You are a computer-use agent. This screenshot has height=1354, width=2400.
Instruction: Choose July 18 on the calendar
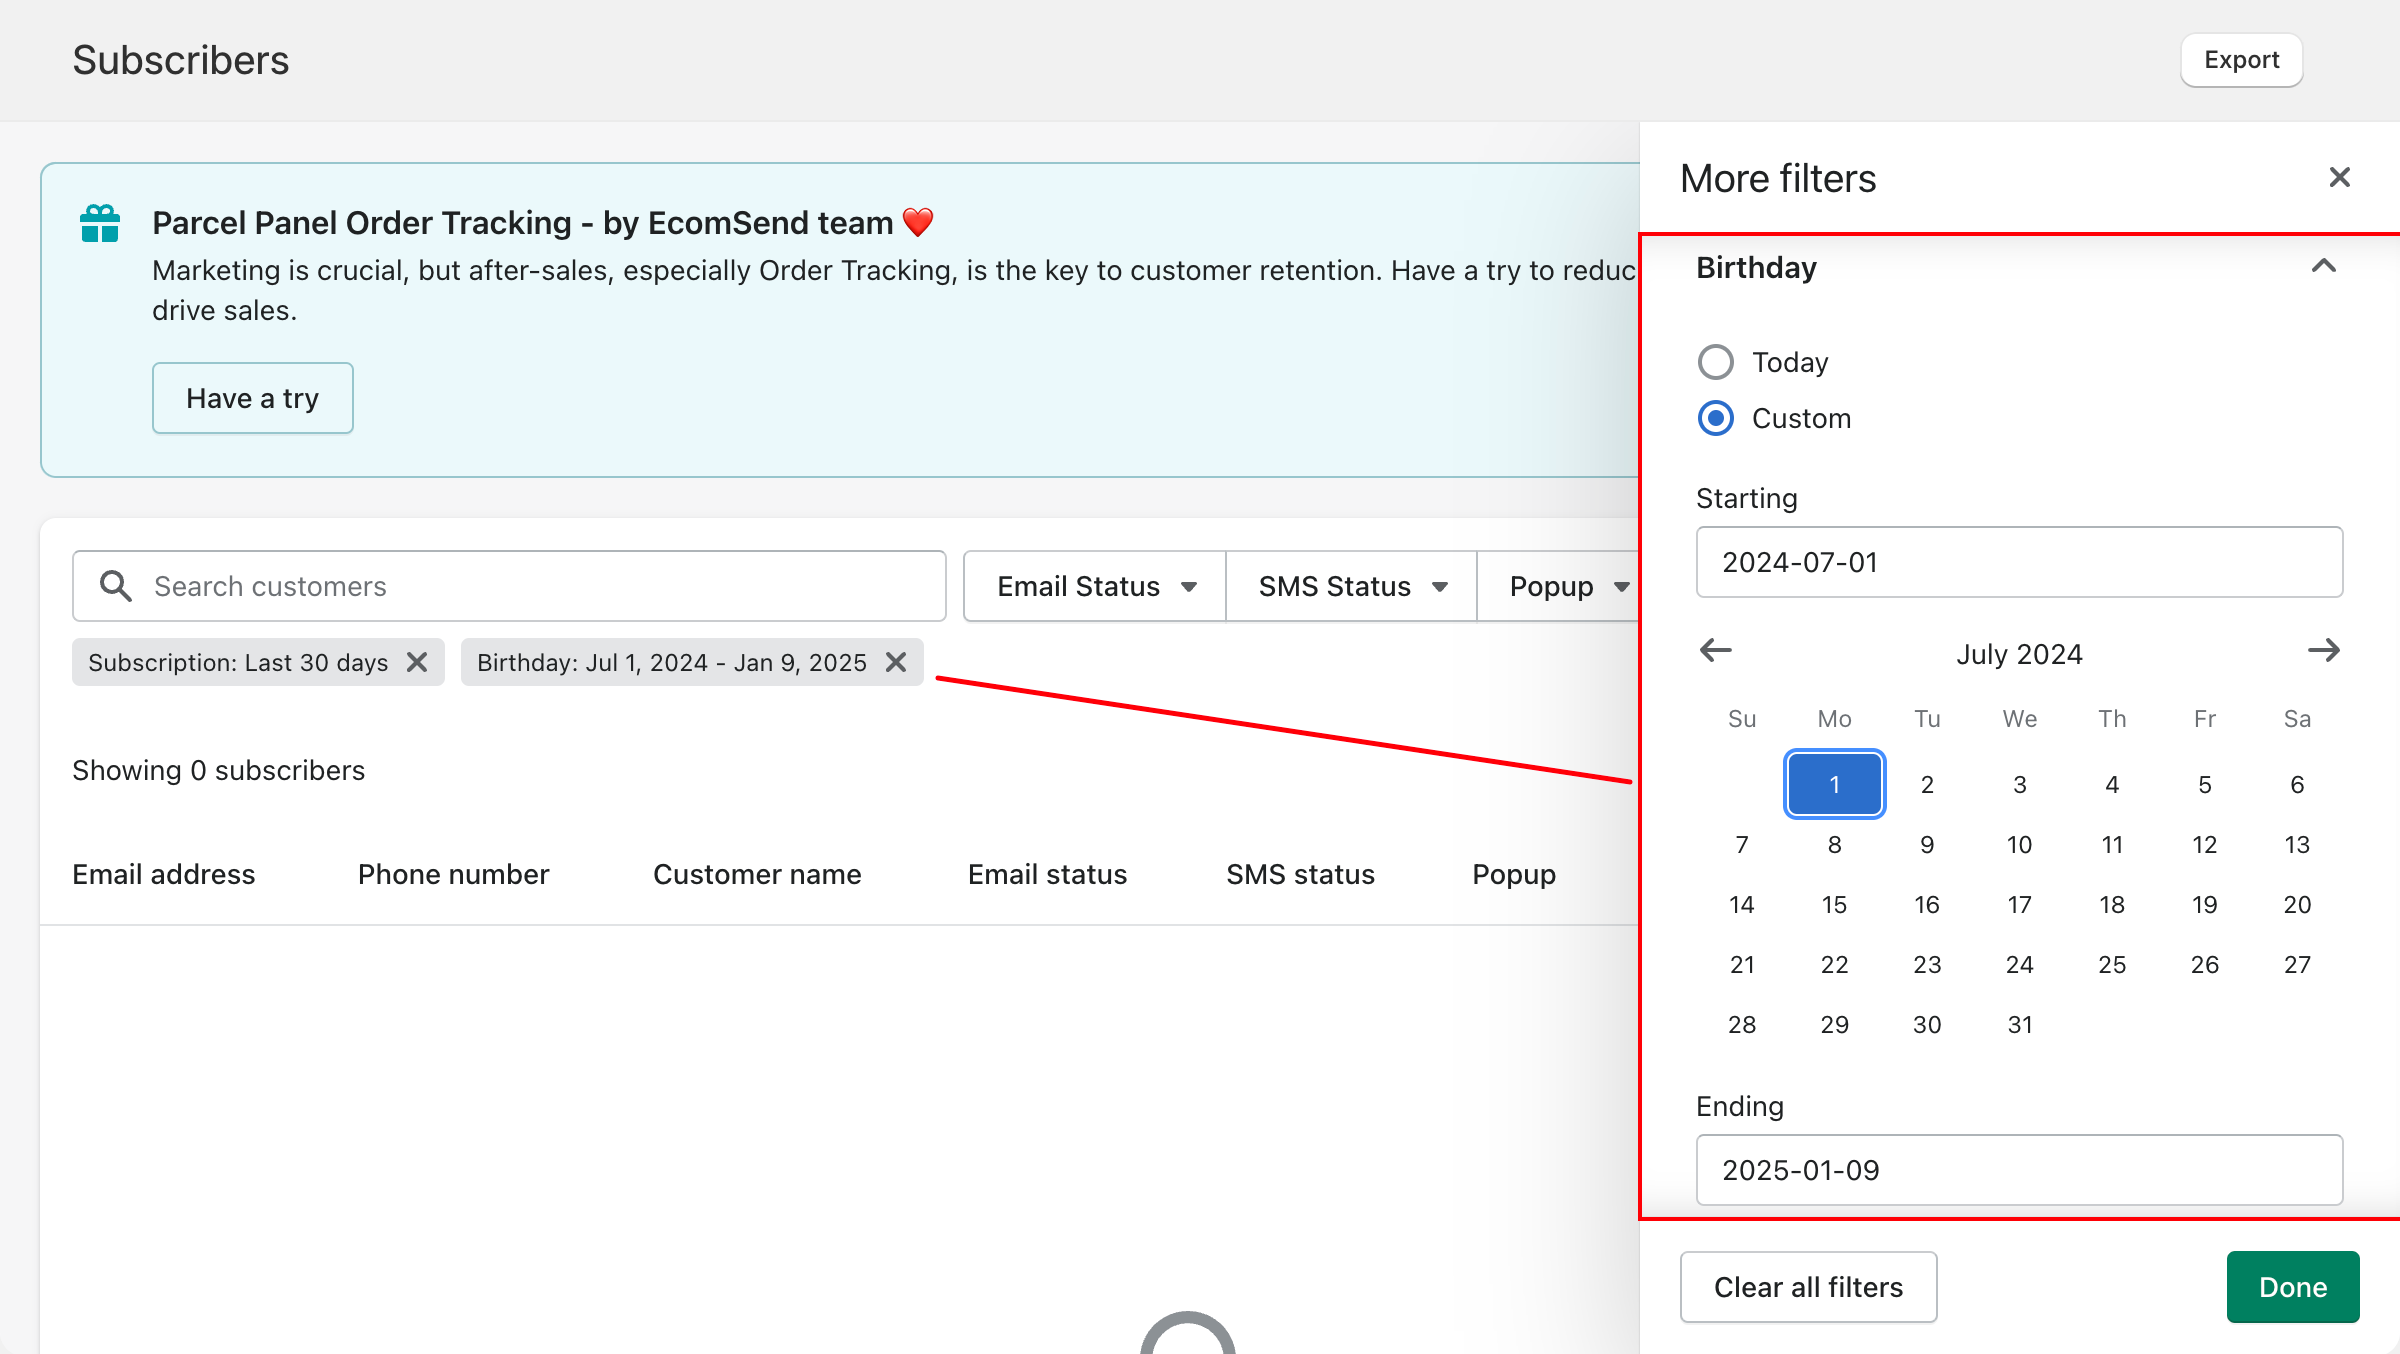[2112, 904]
